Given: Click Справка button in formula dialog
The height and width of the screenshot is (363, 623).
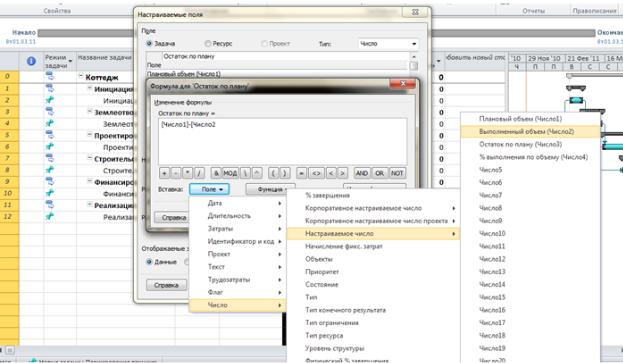Looking at the screenshot, I should tap(174, 217).
